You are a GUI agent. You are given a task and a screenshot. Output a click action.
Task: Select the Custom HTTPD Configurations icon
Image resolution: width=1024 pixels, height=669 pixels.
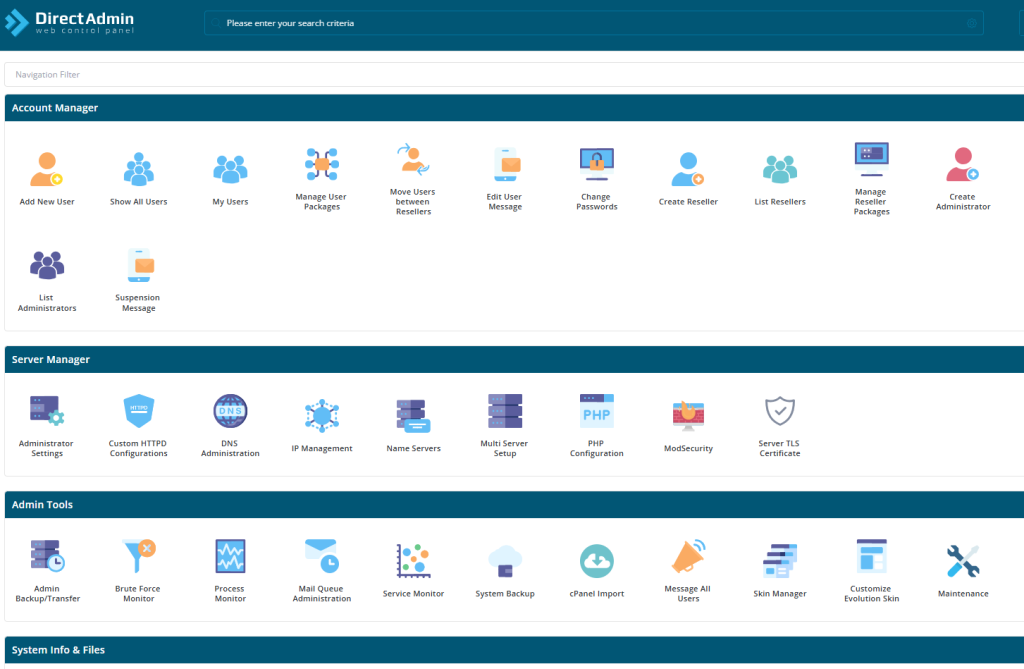(139, 411)
